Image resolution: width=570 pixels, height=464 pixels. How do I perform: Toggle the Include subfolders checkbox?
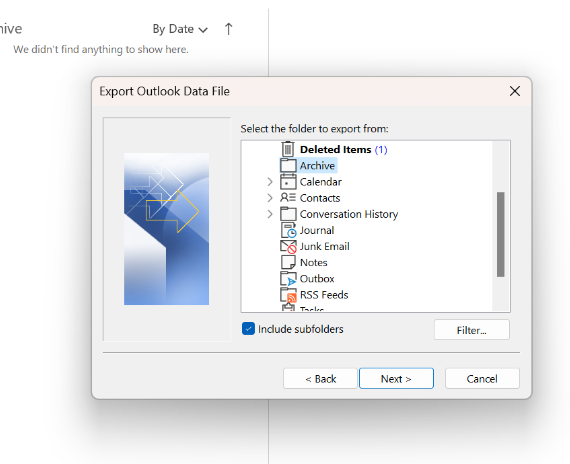248,329
